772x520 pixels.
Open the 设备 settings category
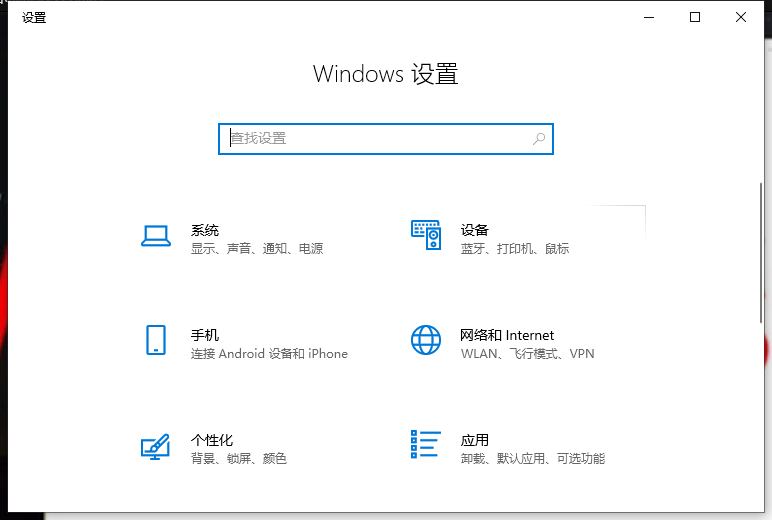[475, 230]
